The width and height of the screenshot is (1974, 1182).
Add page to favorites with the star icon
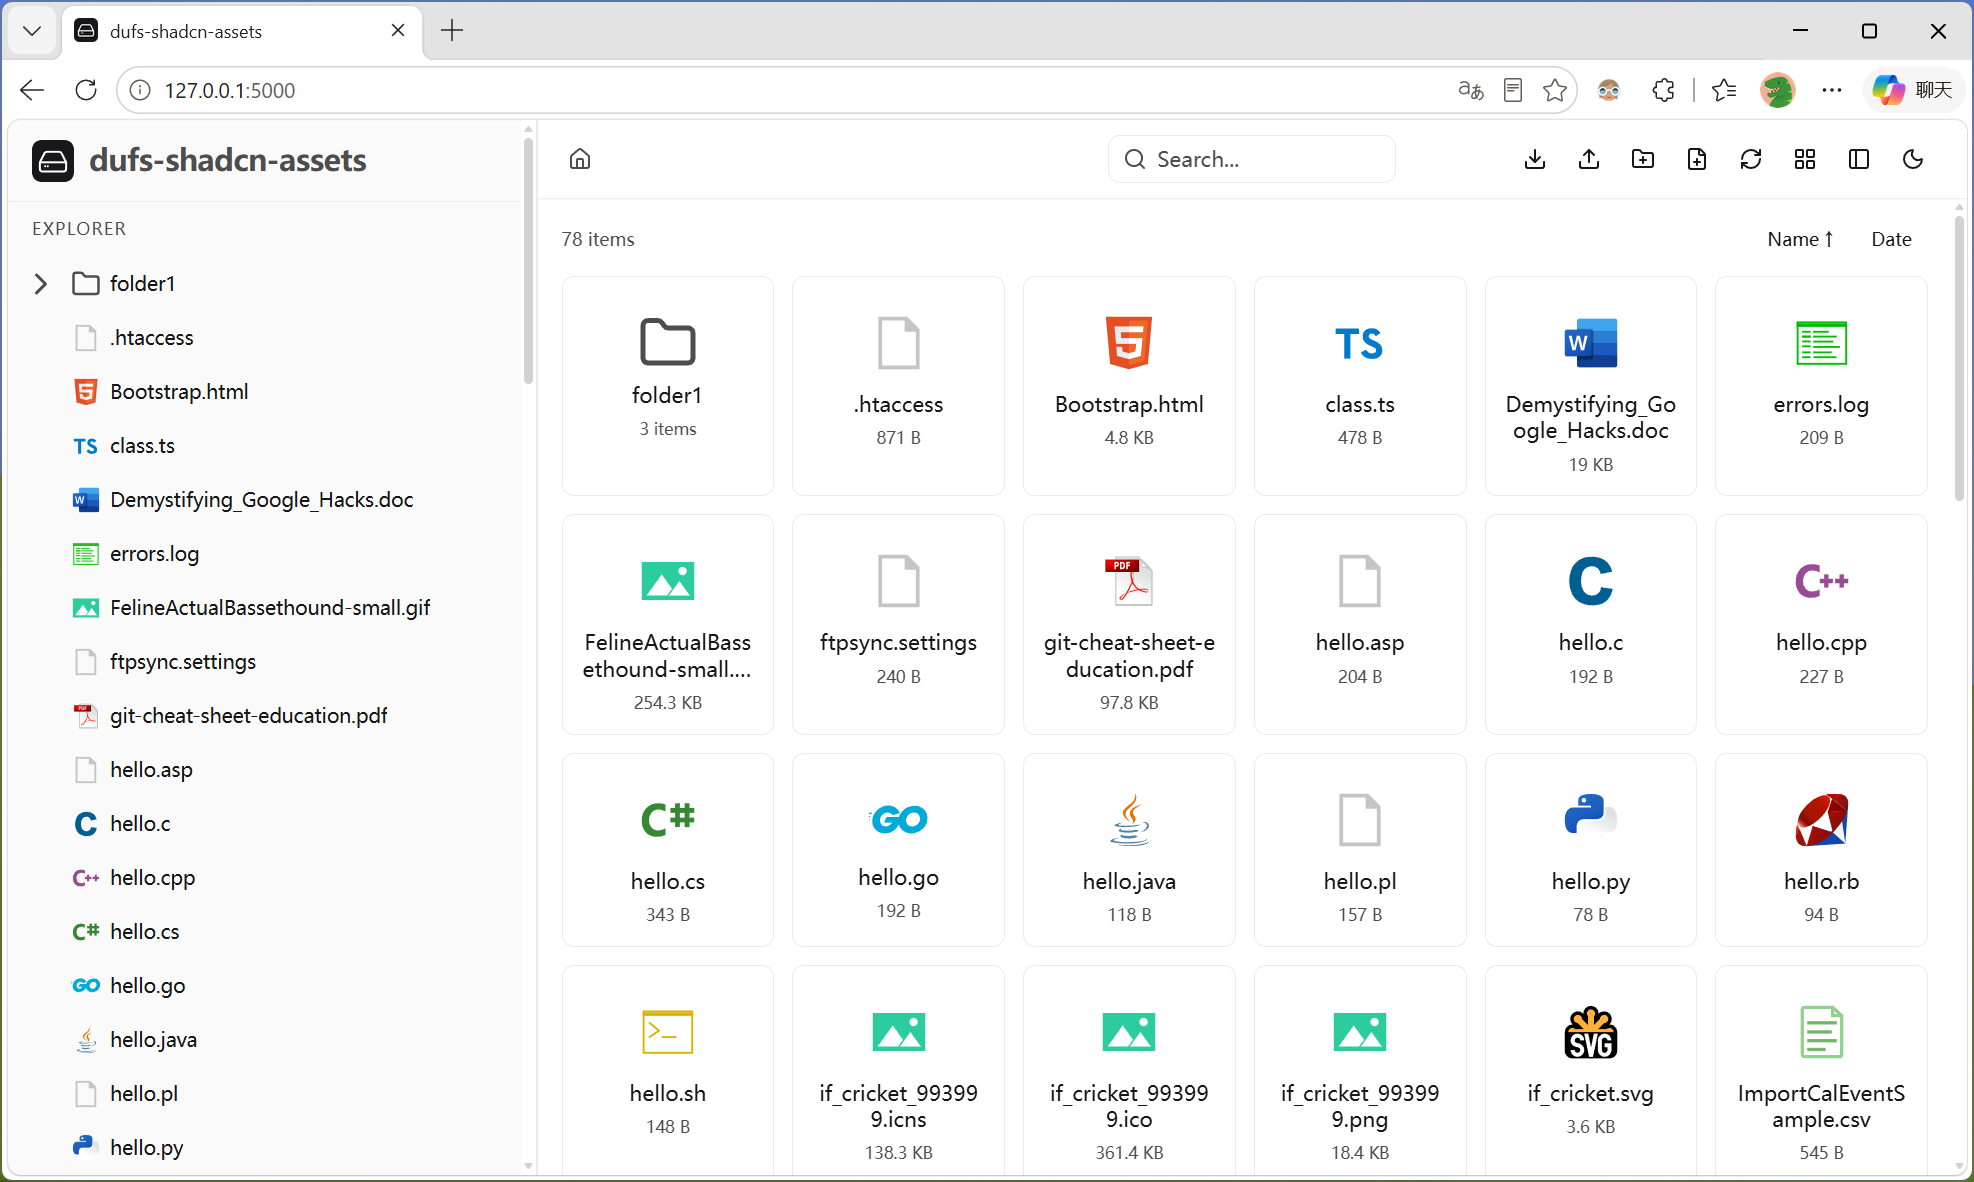coord(1555,90)
